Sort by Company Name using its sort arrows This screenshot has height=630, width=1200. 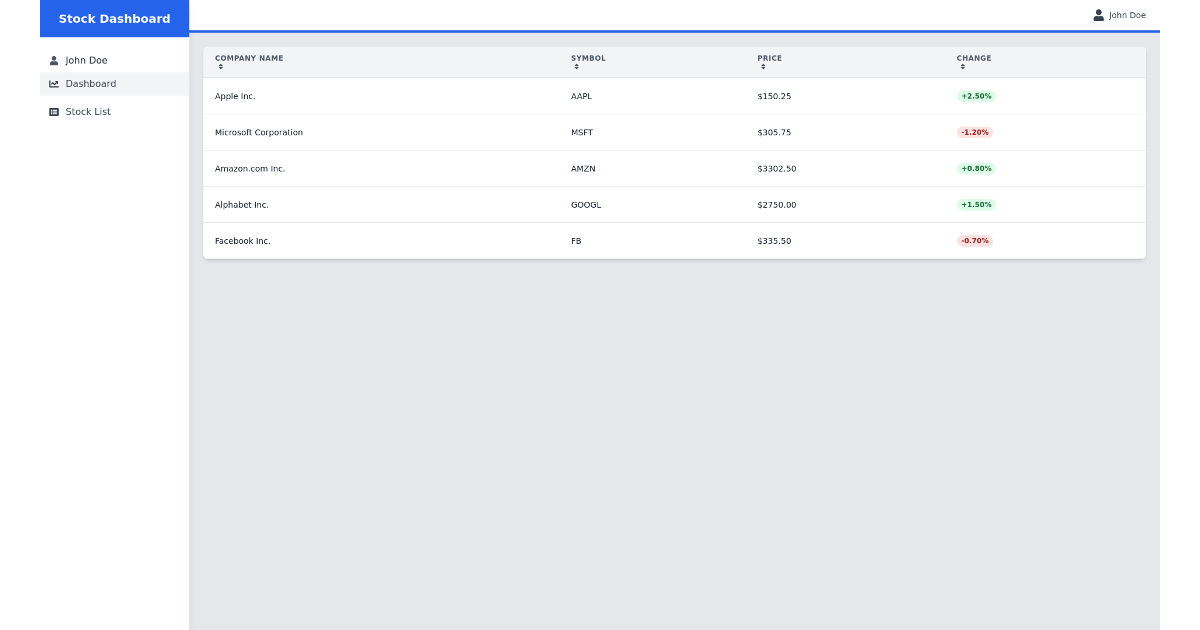(221, 65)
